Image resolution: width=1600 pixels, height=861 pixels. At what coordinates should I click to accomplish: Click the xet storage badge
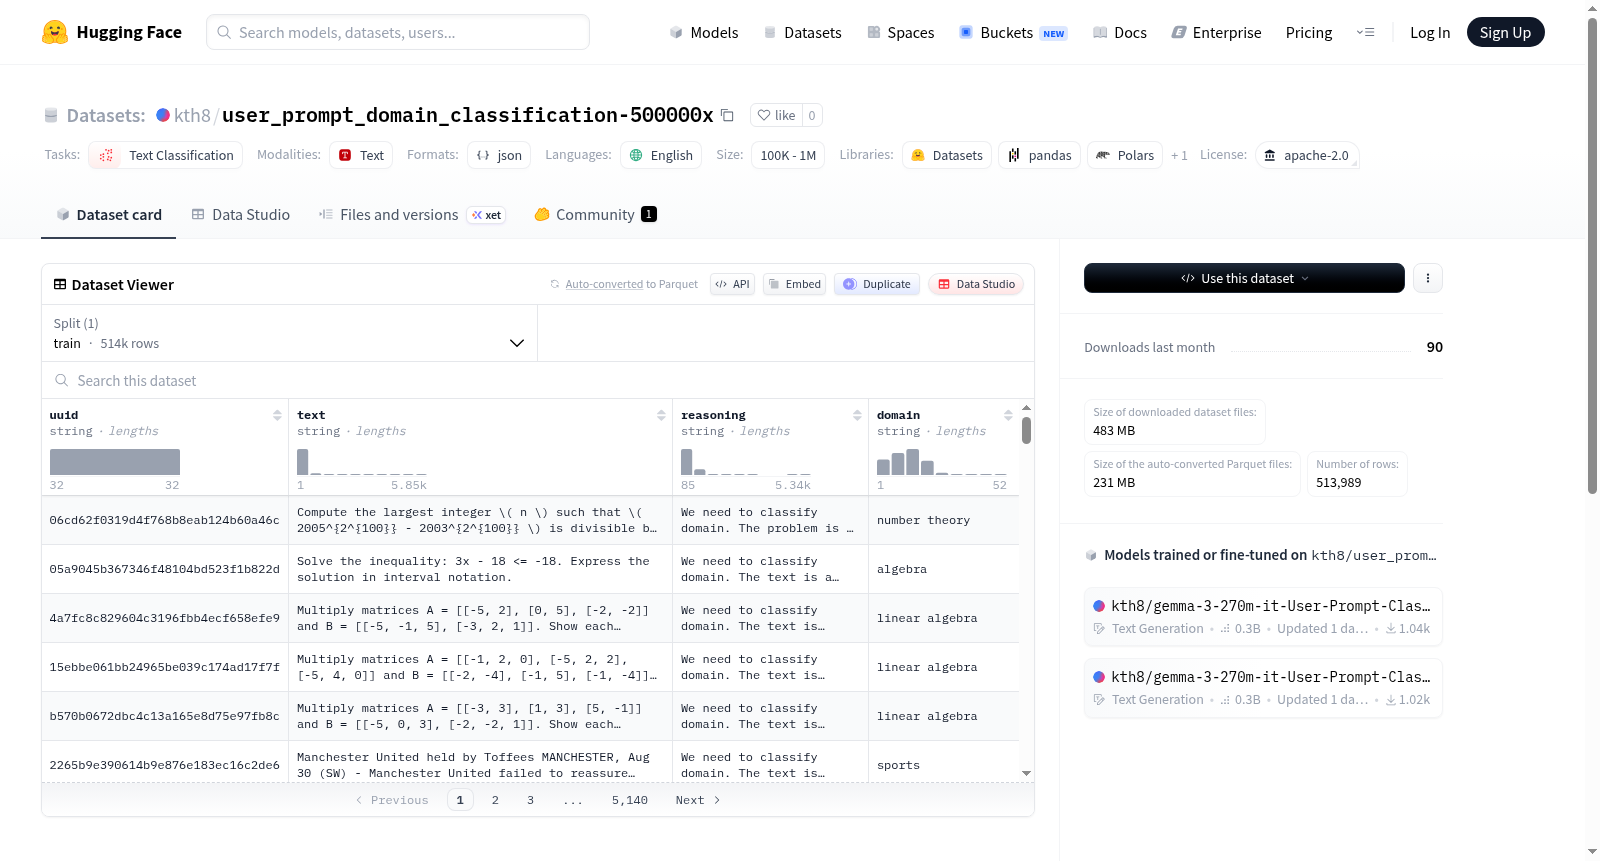pyautogui.click(x=487, y=215)
